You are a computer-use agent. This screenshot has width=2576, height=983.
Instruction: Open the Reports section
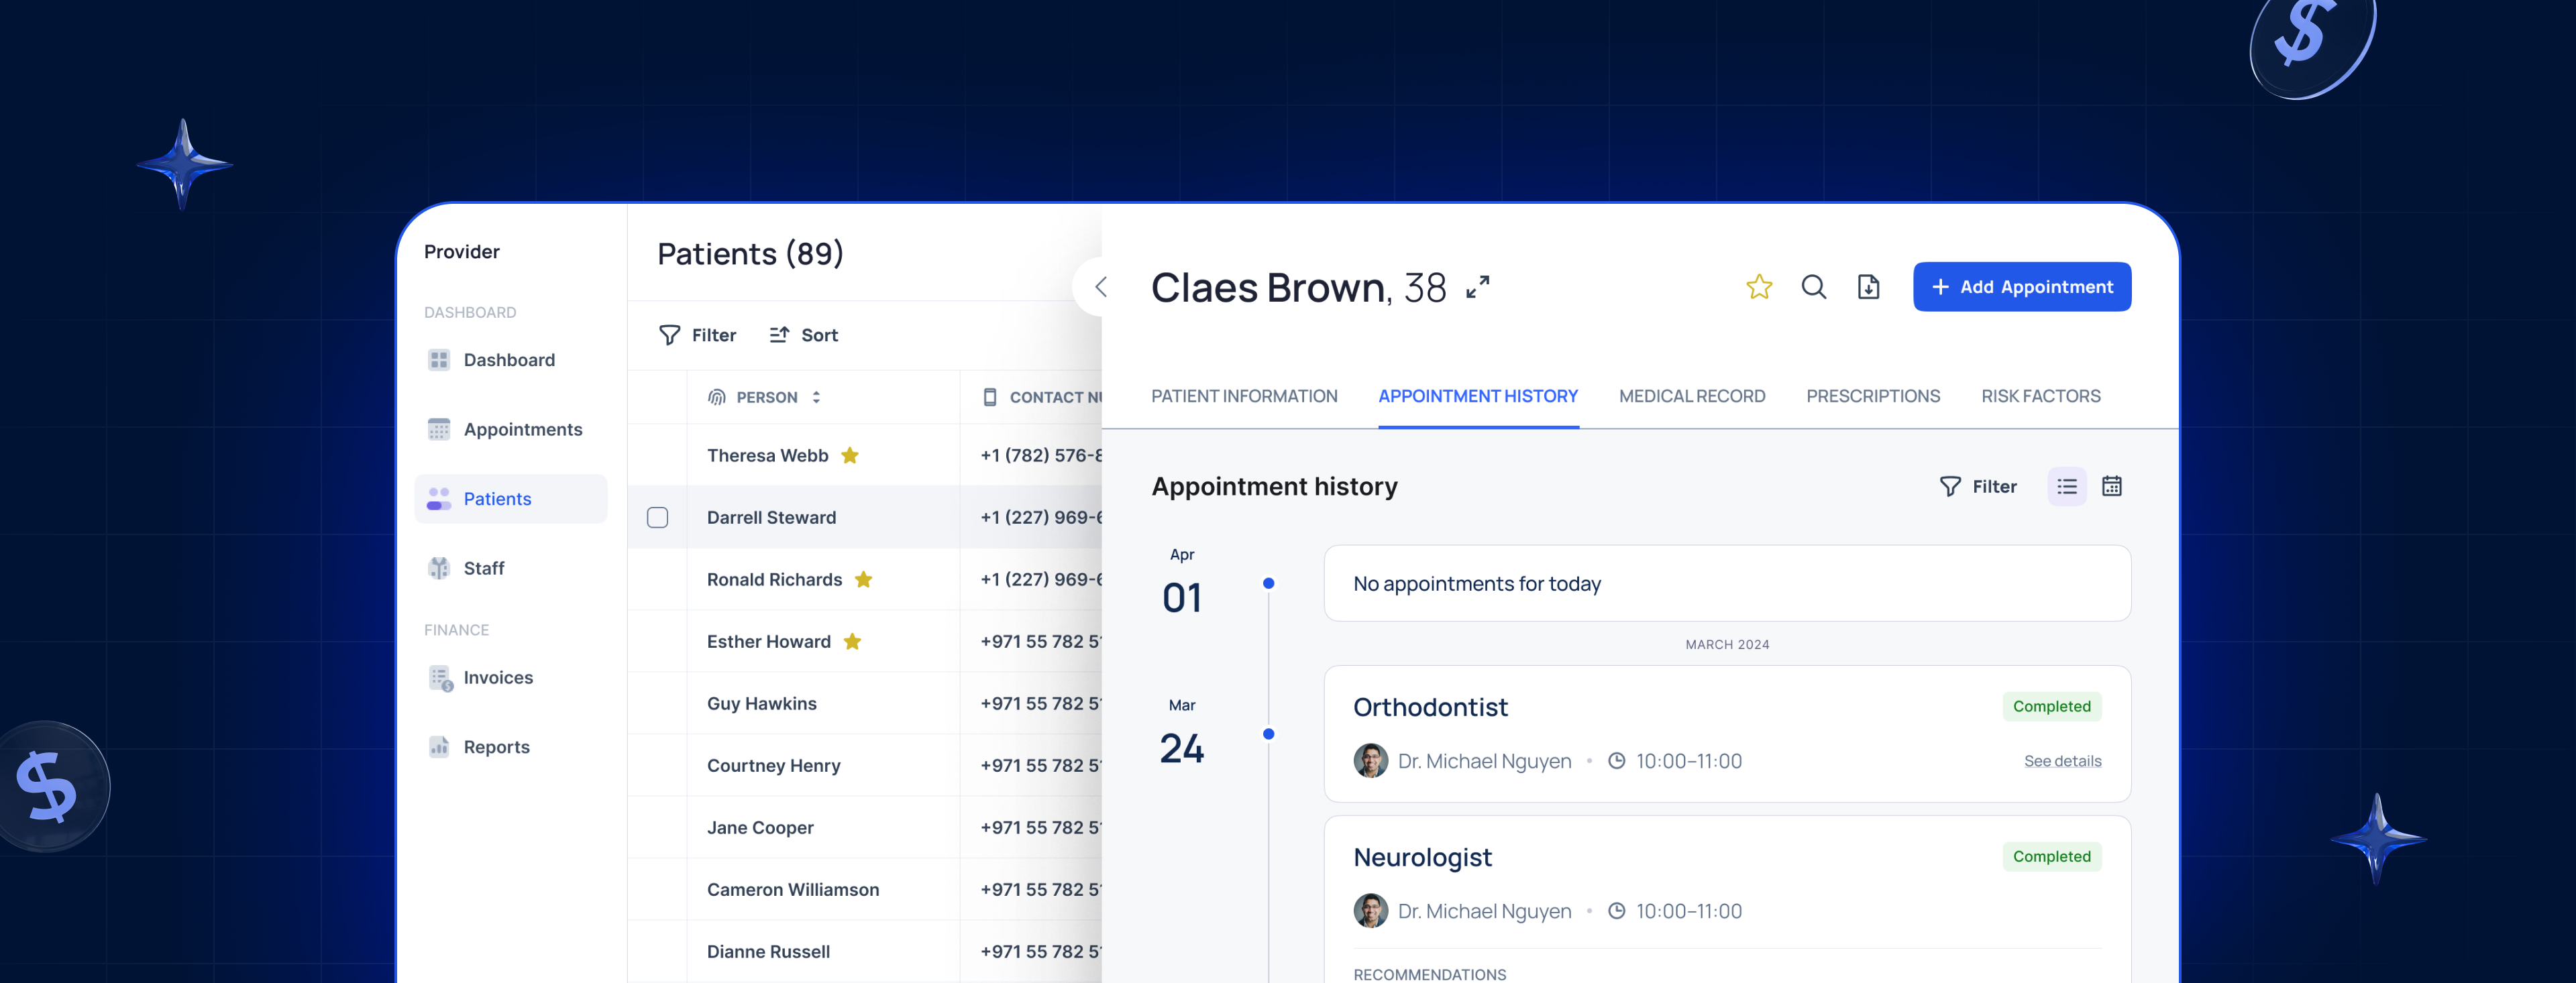click(x=496, y=746)
